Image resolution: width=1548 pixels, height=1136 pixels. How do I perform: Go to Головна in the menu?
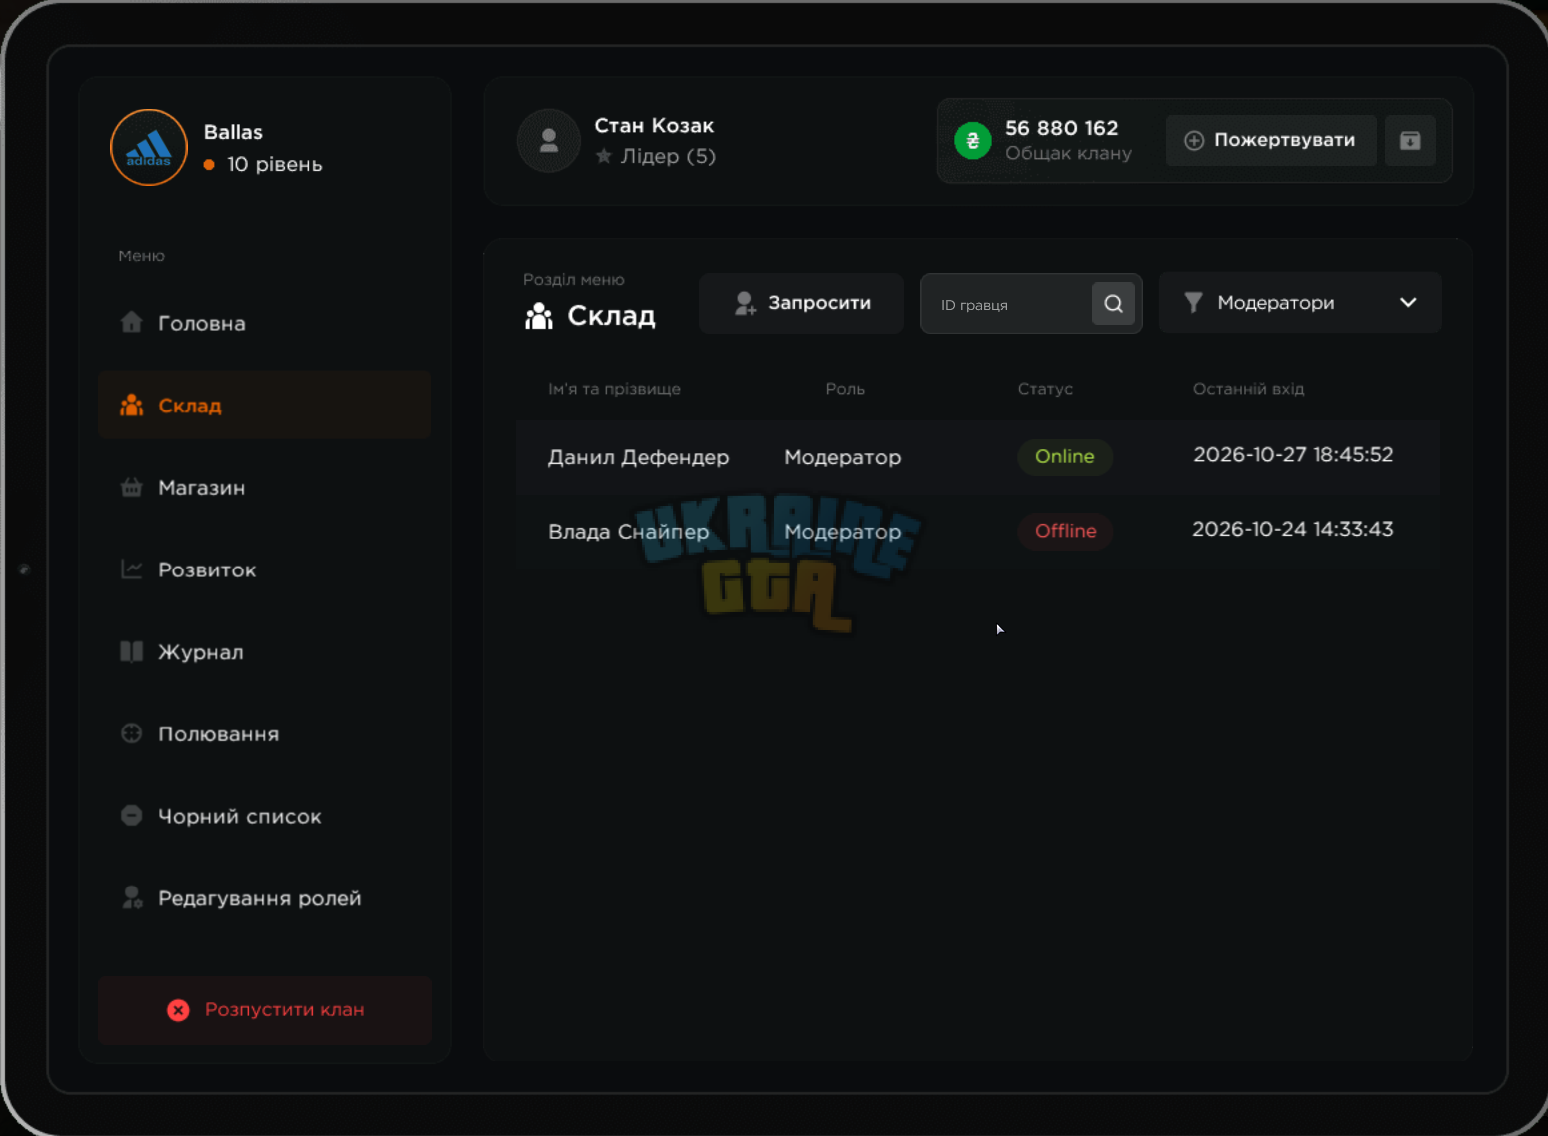click(x=265, y=323)
